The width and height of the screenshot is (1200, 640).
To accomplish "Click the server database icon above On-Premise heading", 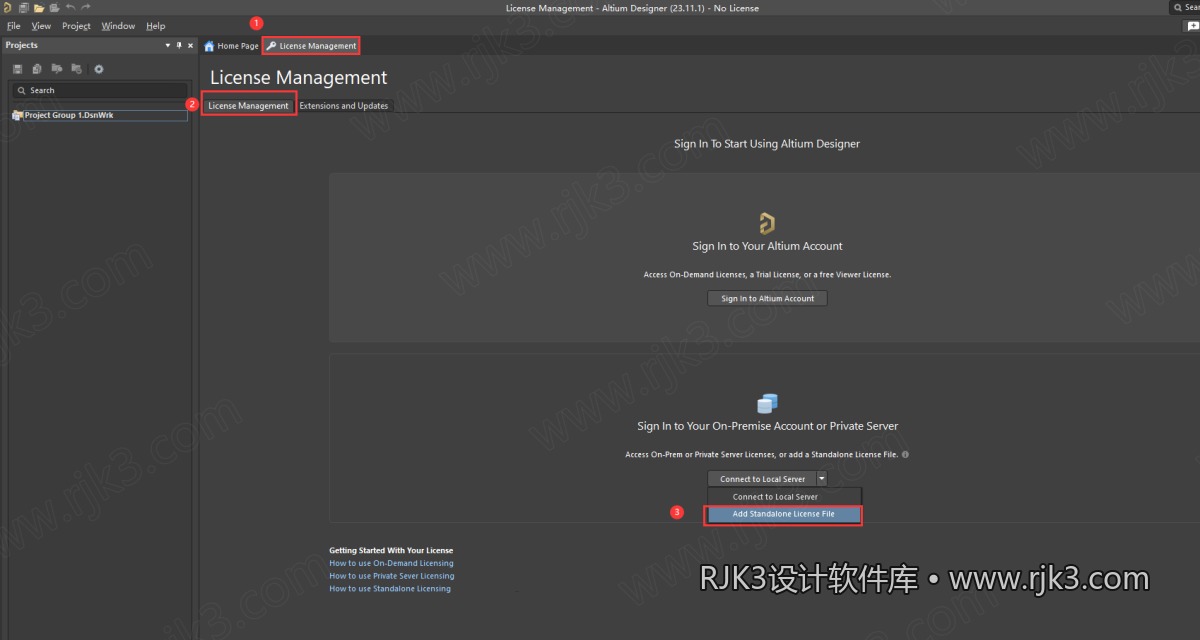I will tap(767, 403).
